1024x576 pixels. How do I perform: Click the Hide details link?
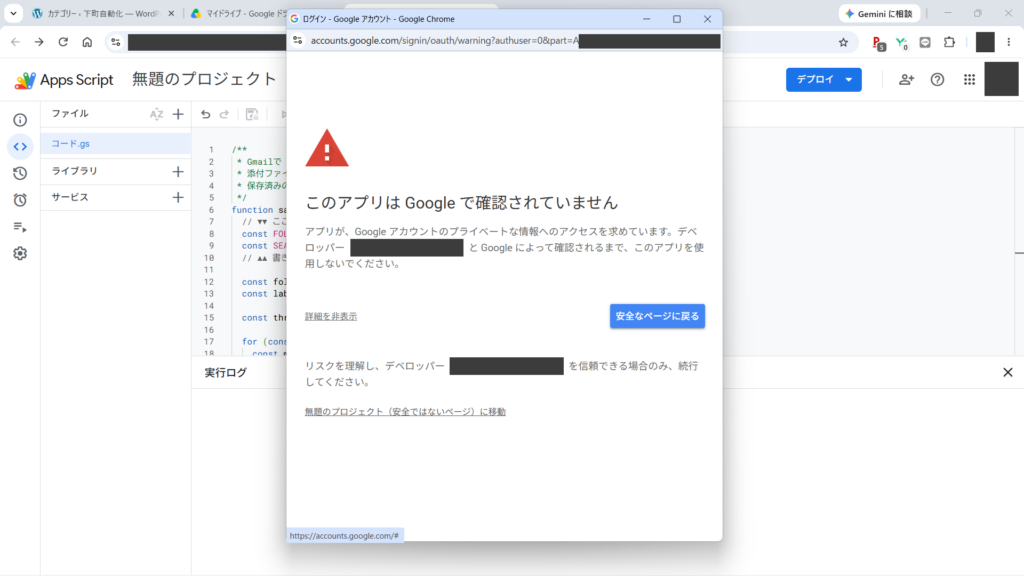click(x=330, y=317)
